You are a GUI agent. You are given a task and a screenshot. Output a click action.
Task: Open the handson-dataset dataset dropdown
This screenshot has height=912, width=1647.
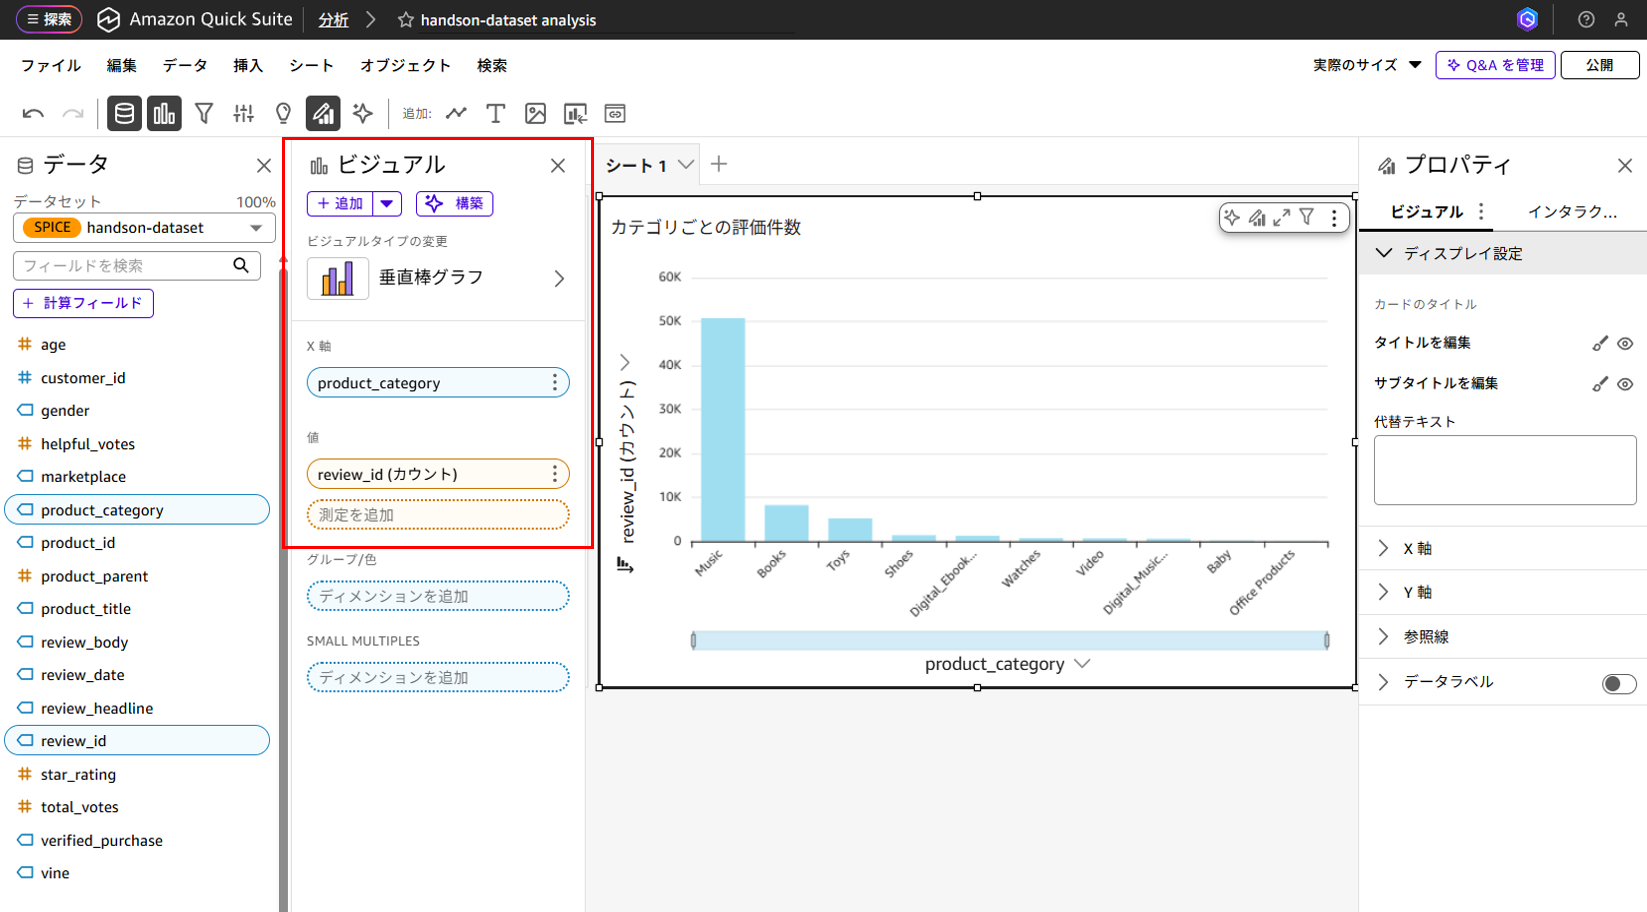[x=144, y=228]
